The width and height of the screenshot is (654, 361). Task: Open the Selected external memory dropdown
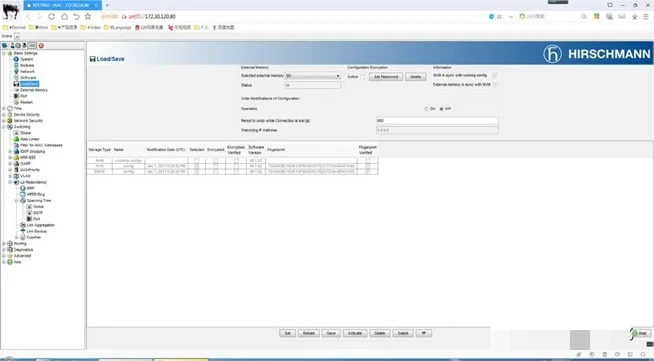(312, 76)
